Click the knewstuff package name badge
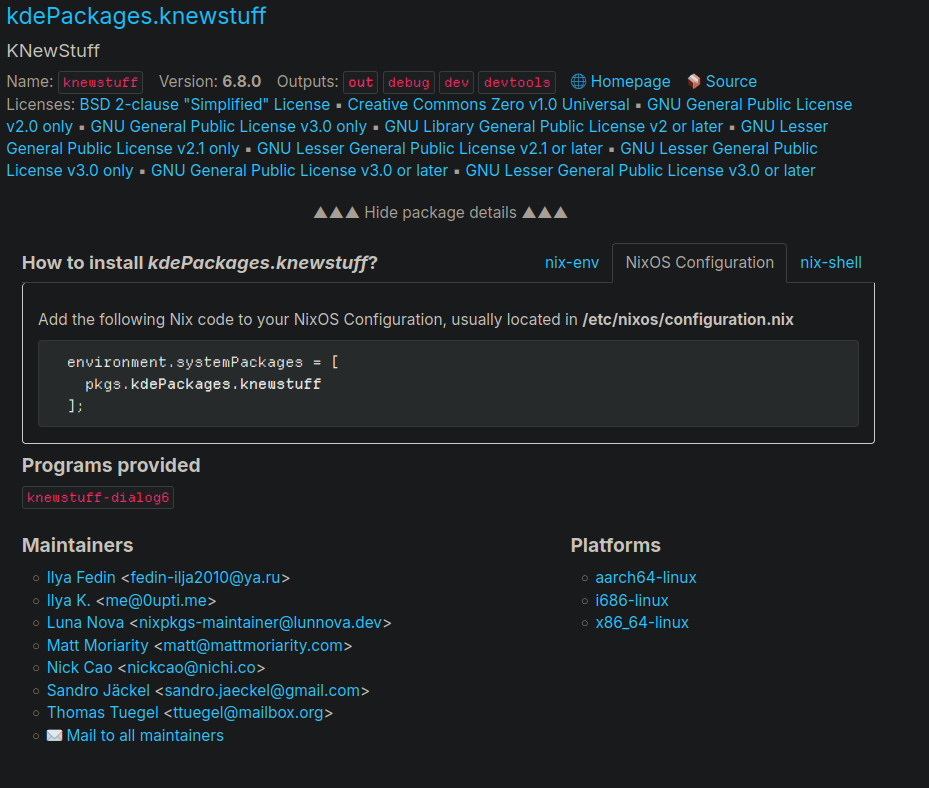Screen dimensions: 929x788 pyautogui.click(x=100, y=82)
